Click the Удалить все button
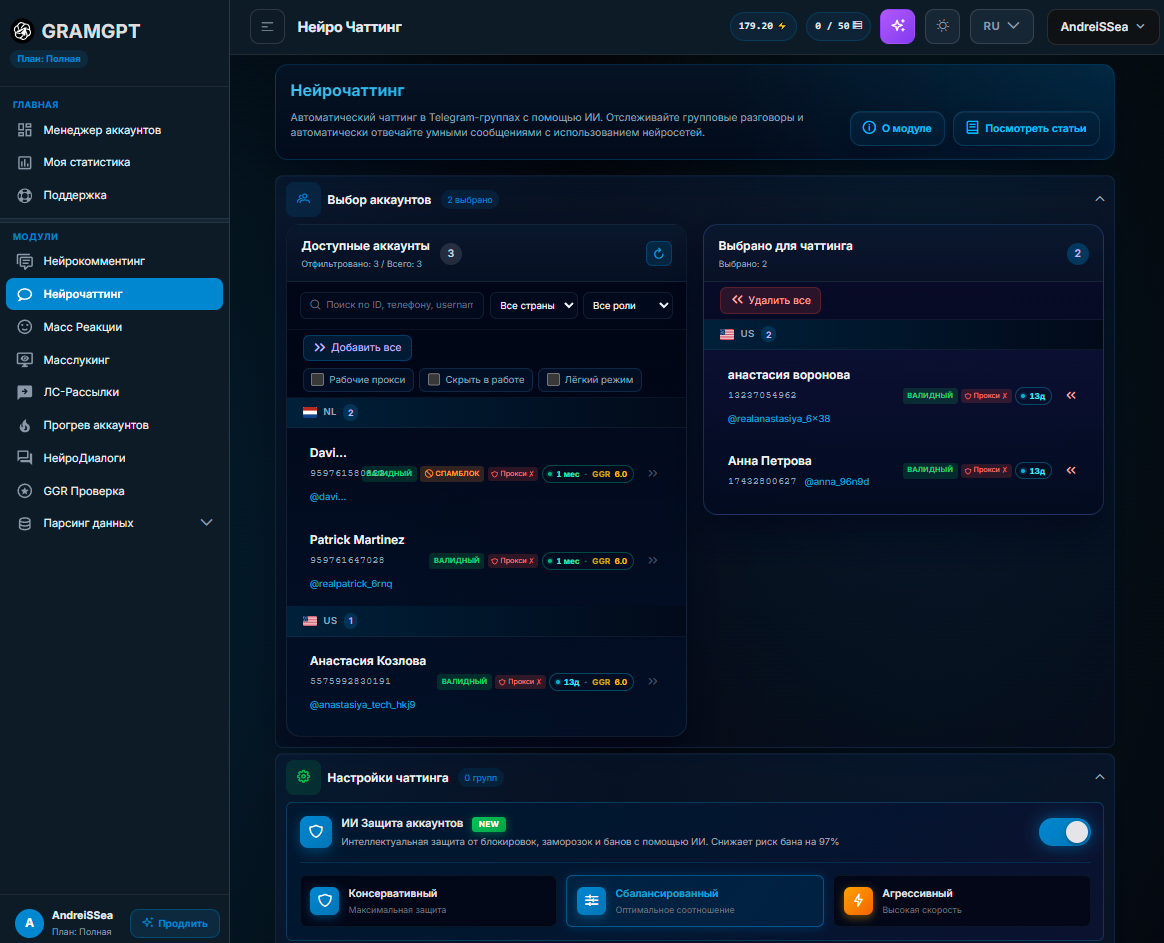 pos(771,300)
